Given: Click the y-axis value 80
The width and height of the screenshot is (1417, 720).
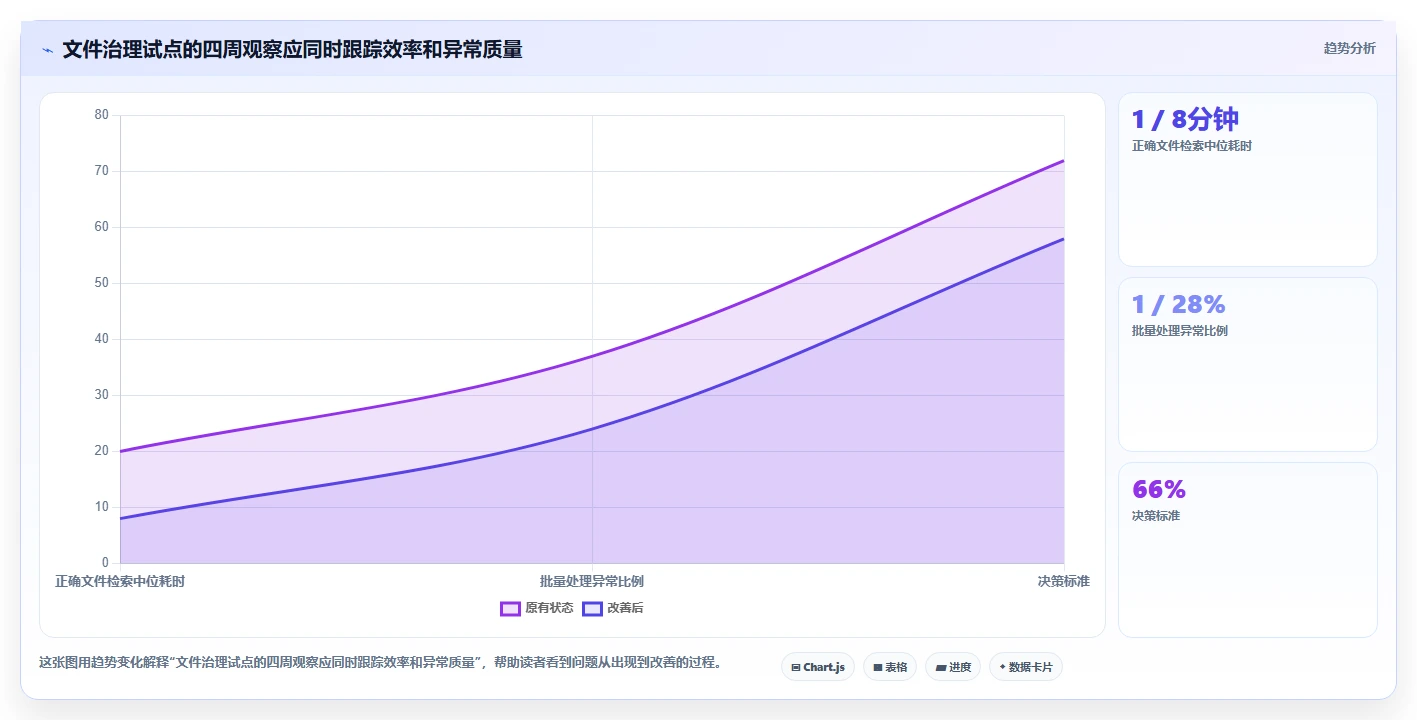Looking at the screenshot, I should point(101,115).
